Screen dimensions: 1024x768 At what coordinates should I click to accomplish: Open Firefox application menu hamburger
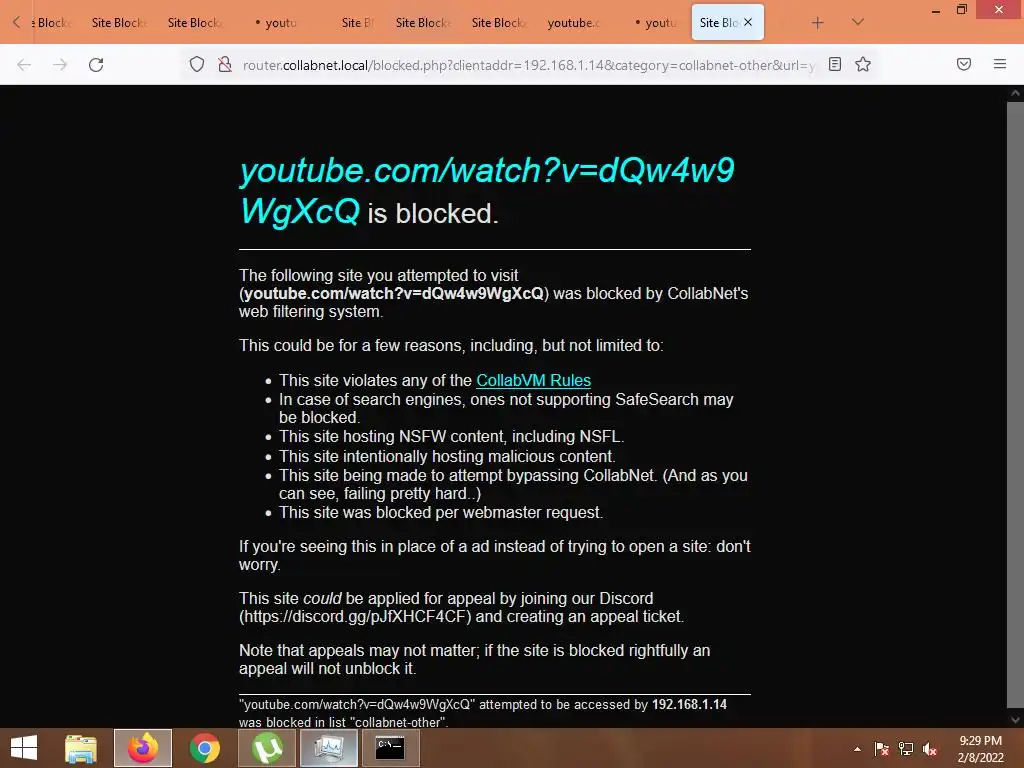999,64
